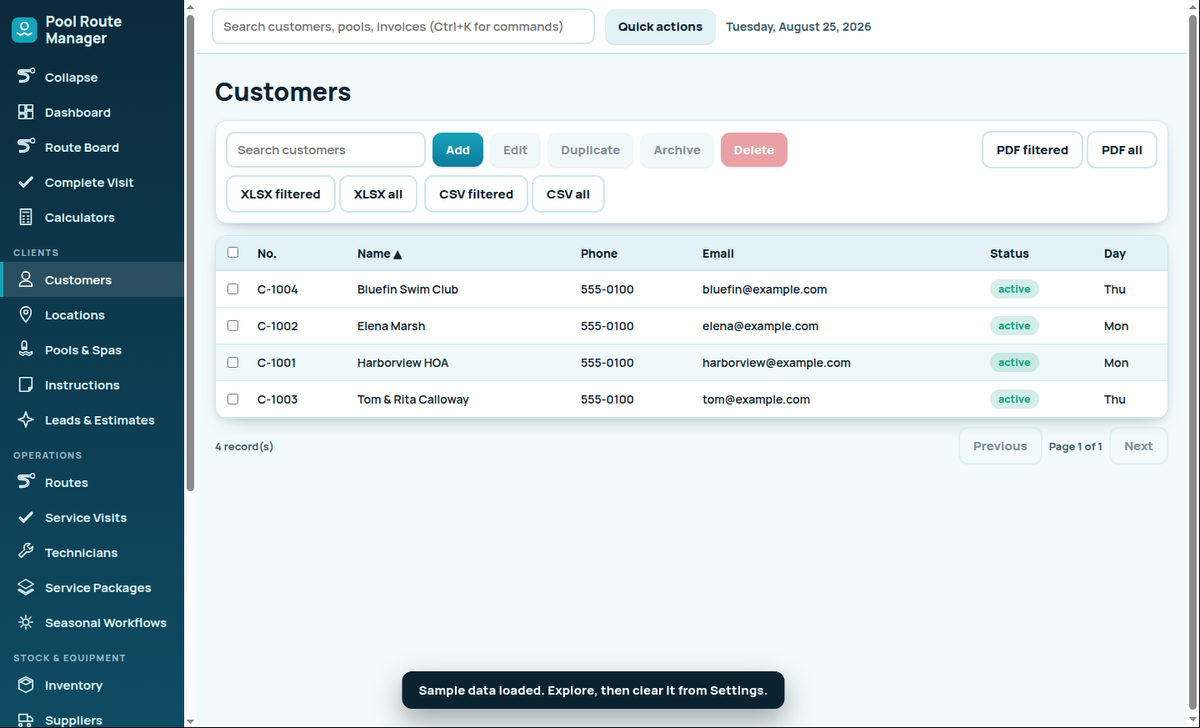Check the row for C-1001 Harborview HOA
Viewport: 1200px width, 728px height.
pos(233,362)
